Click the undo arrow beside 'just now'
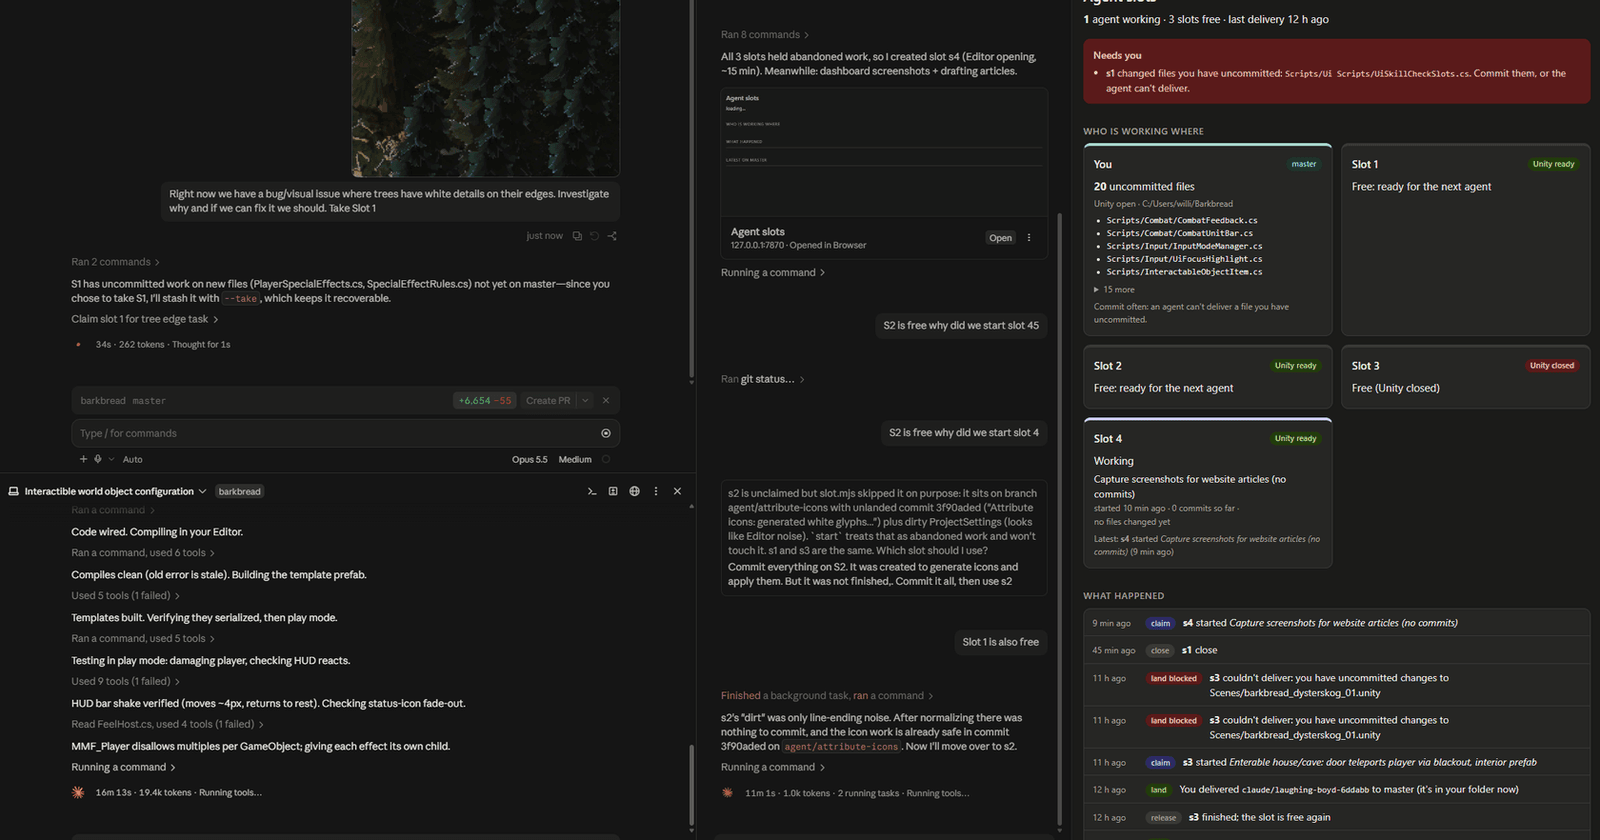The height and width of the screenshot is (840, 1600). [x=594, y=236]
